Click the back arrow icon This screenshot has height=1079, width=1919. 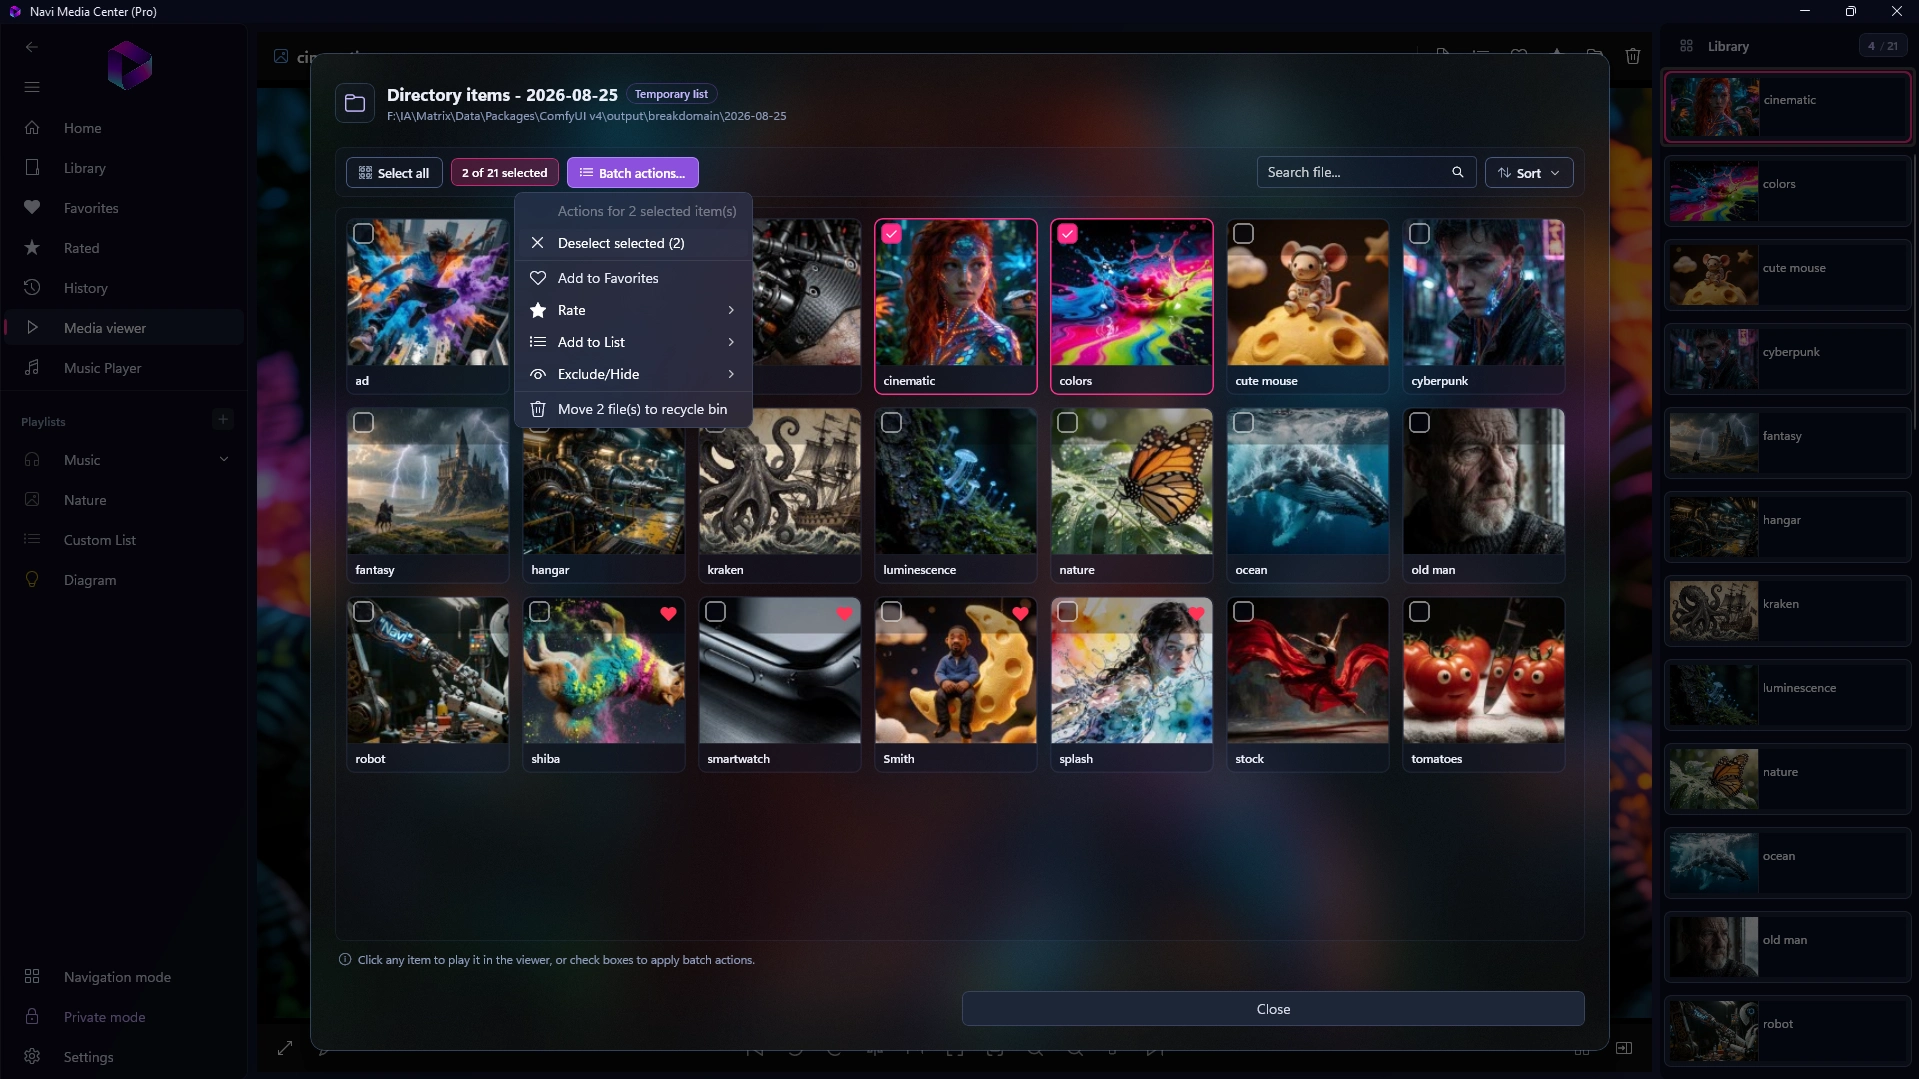32,47
